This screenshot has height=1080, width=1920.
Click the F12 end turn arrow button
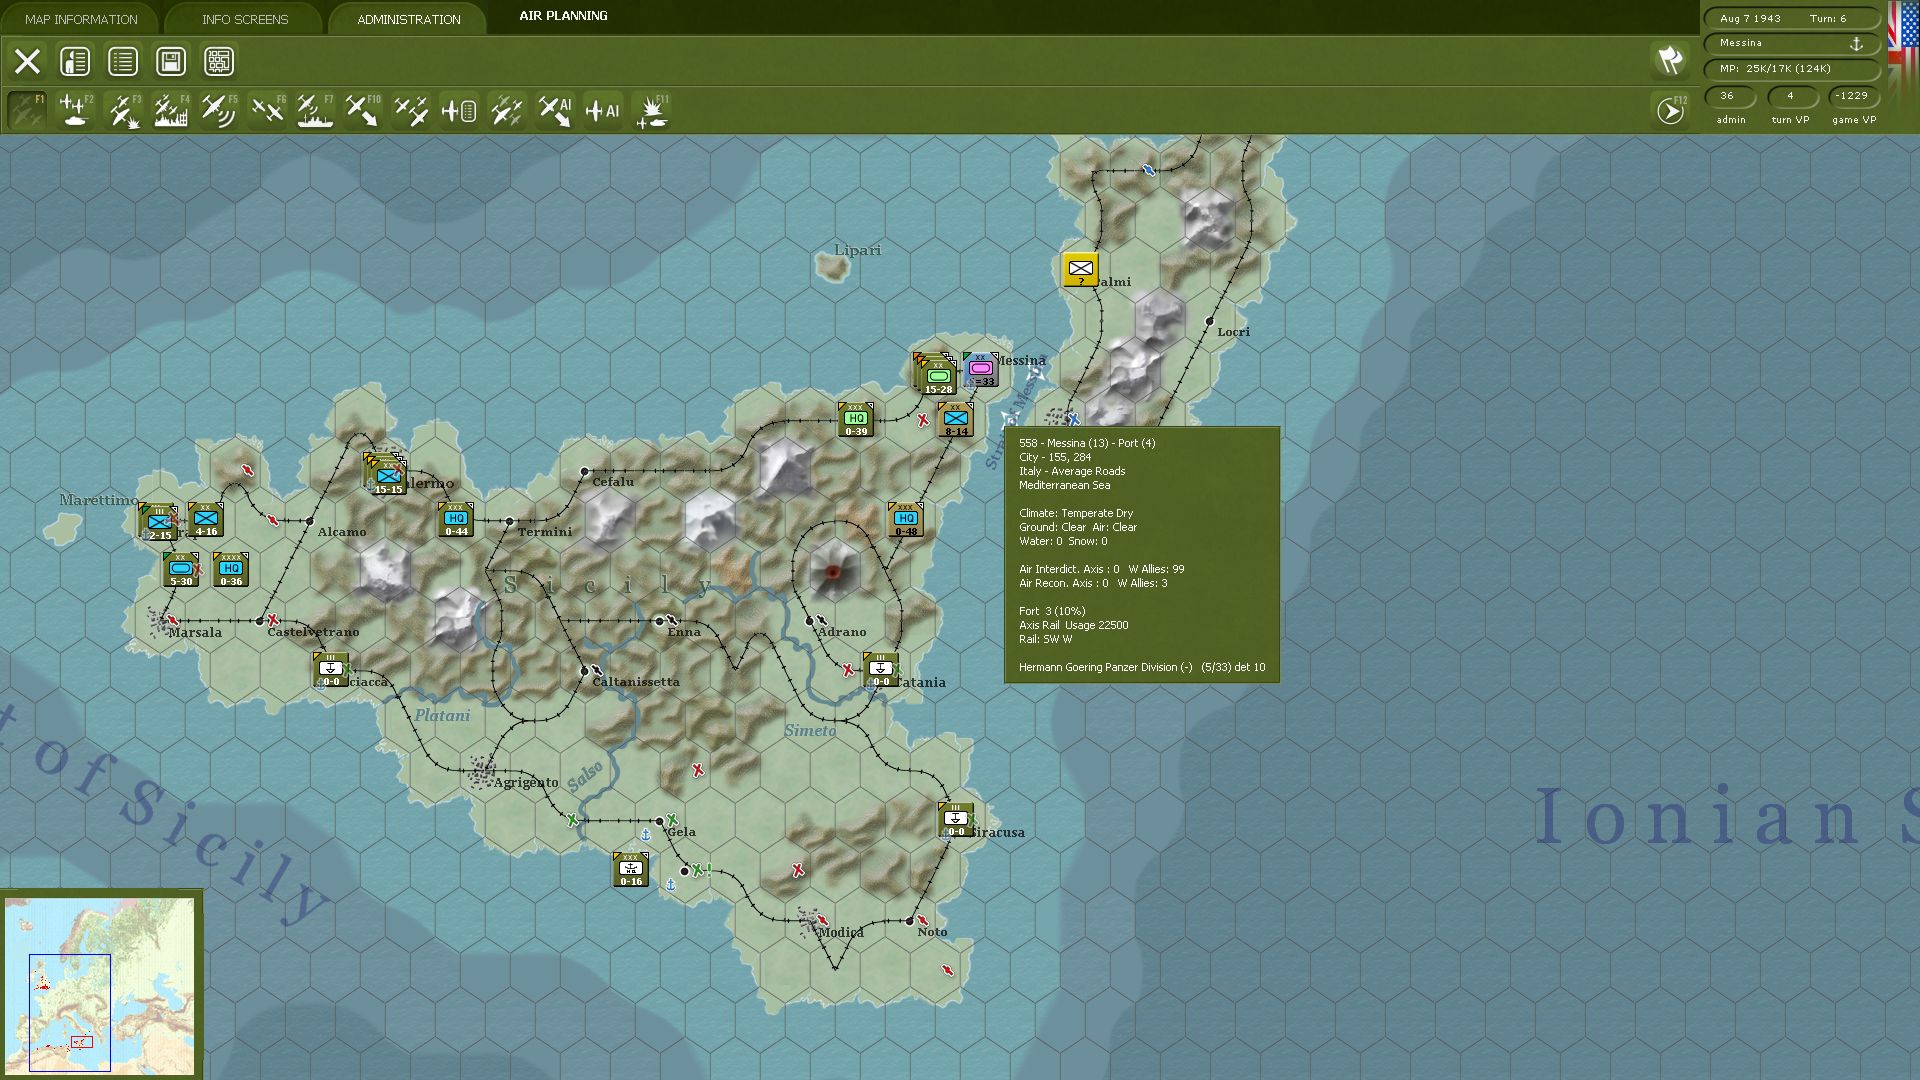tap(1671, 110)
